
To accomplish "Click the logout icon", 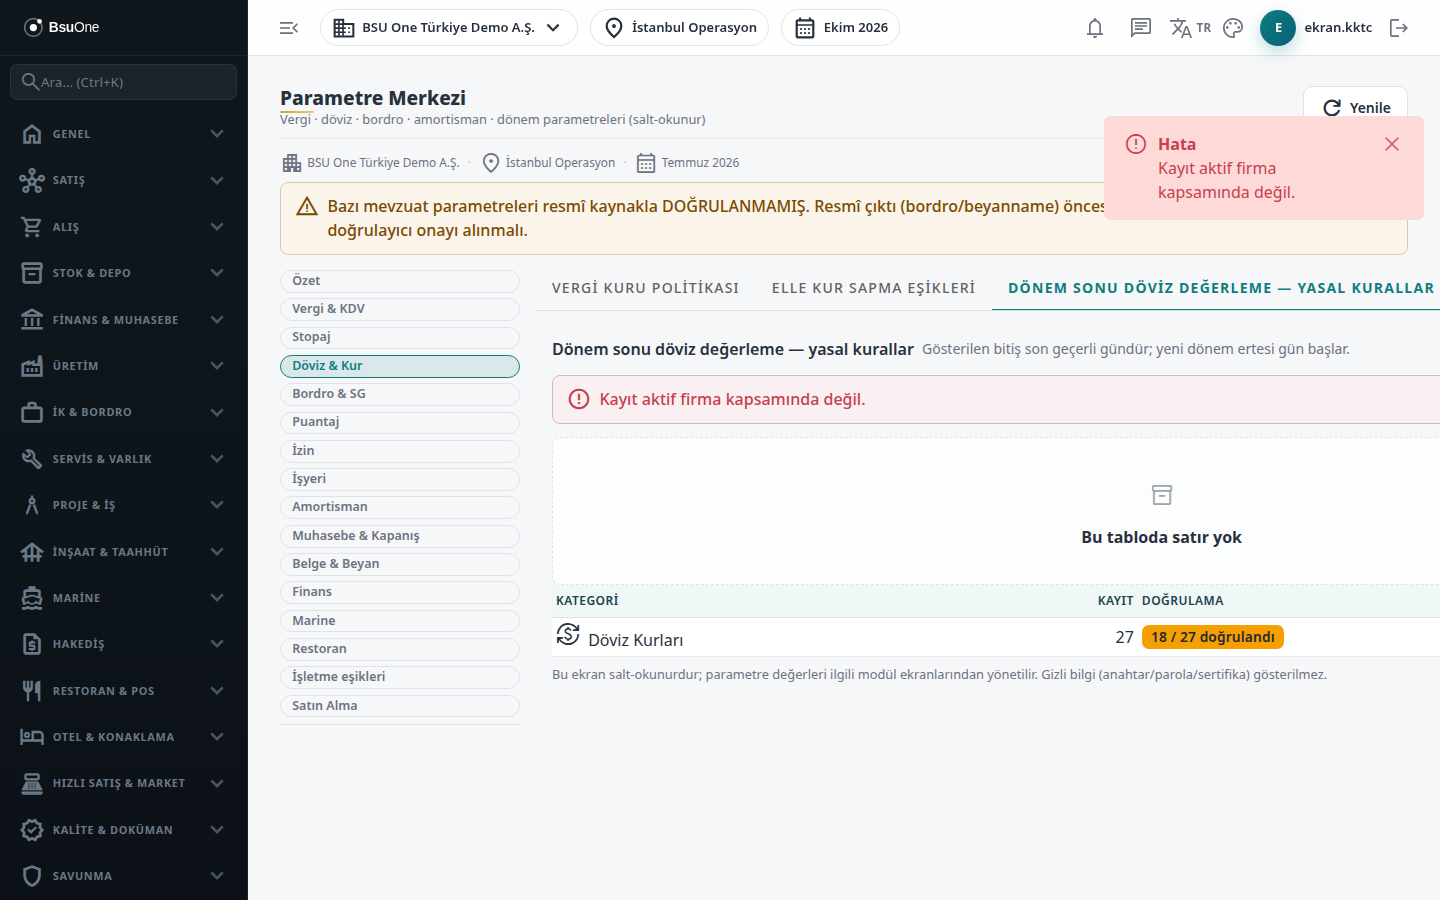I will pyautogui.click(x=1399, y=28).
